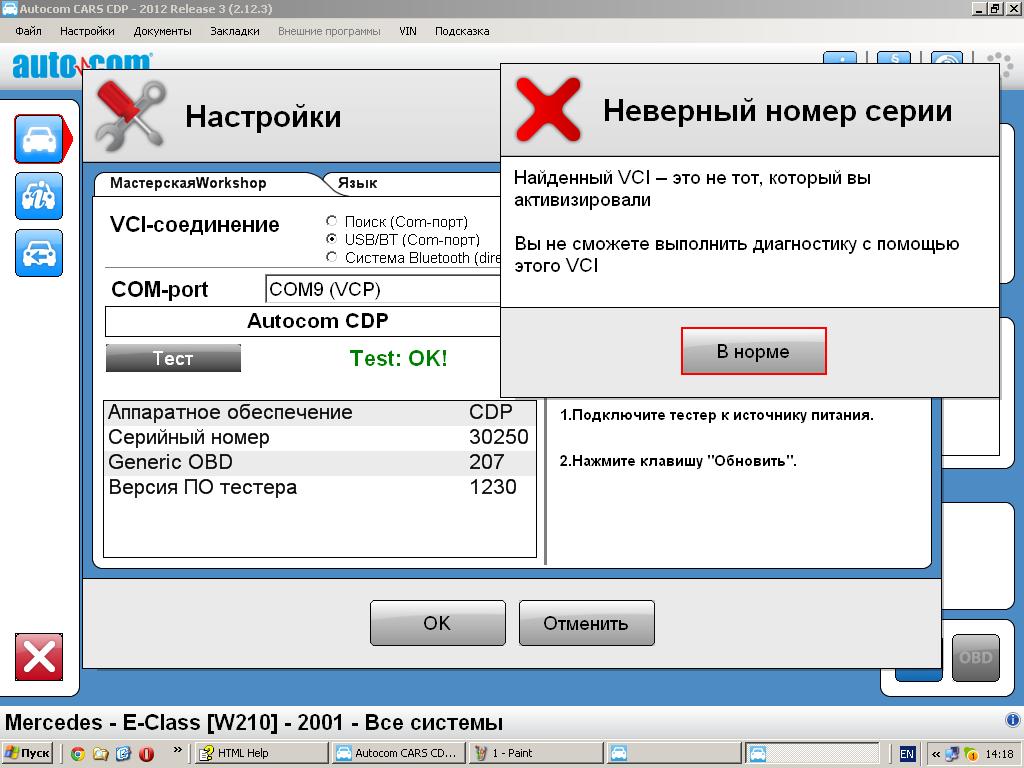1024x768 pixels.
Task: Click the network tray icon
Action: pyautogui.click(x=952, y=754)
